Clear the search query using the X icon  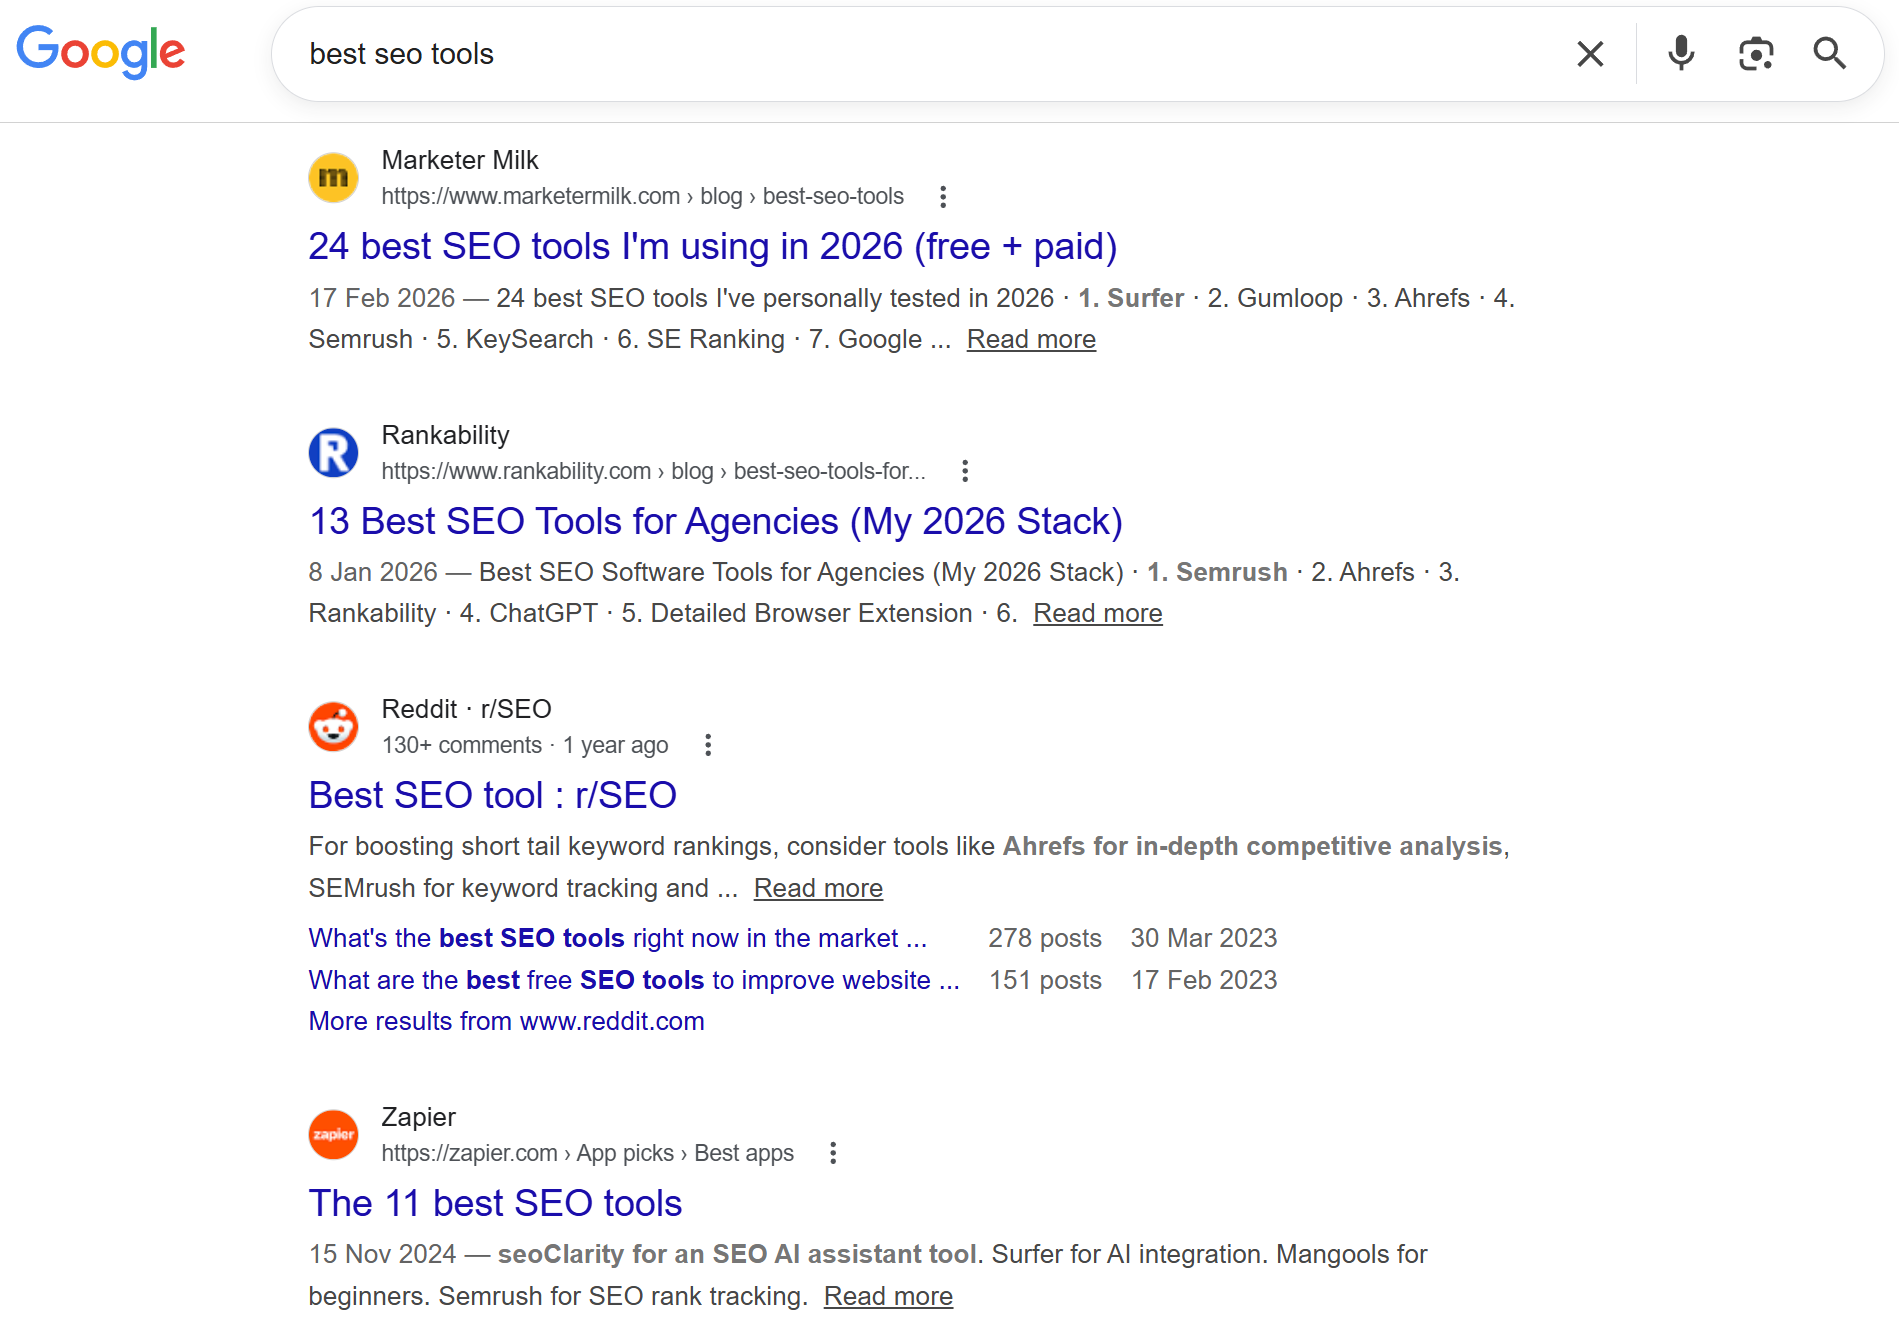(1589, 54)
